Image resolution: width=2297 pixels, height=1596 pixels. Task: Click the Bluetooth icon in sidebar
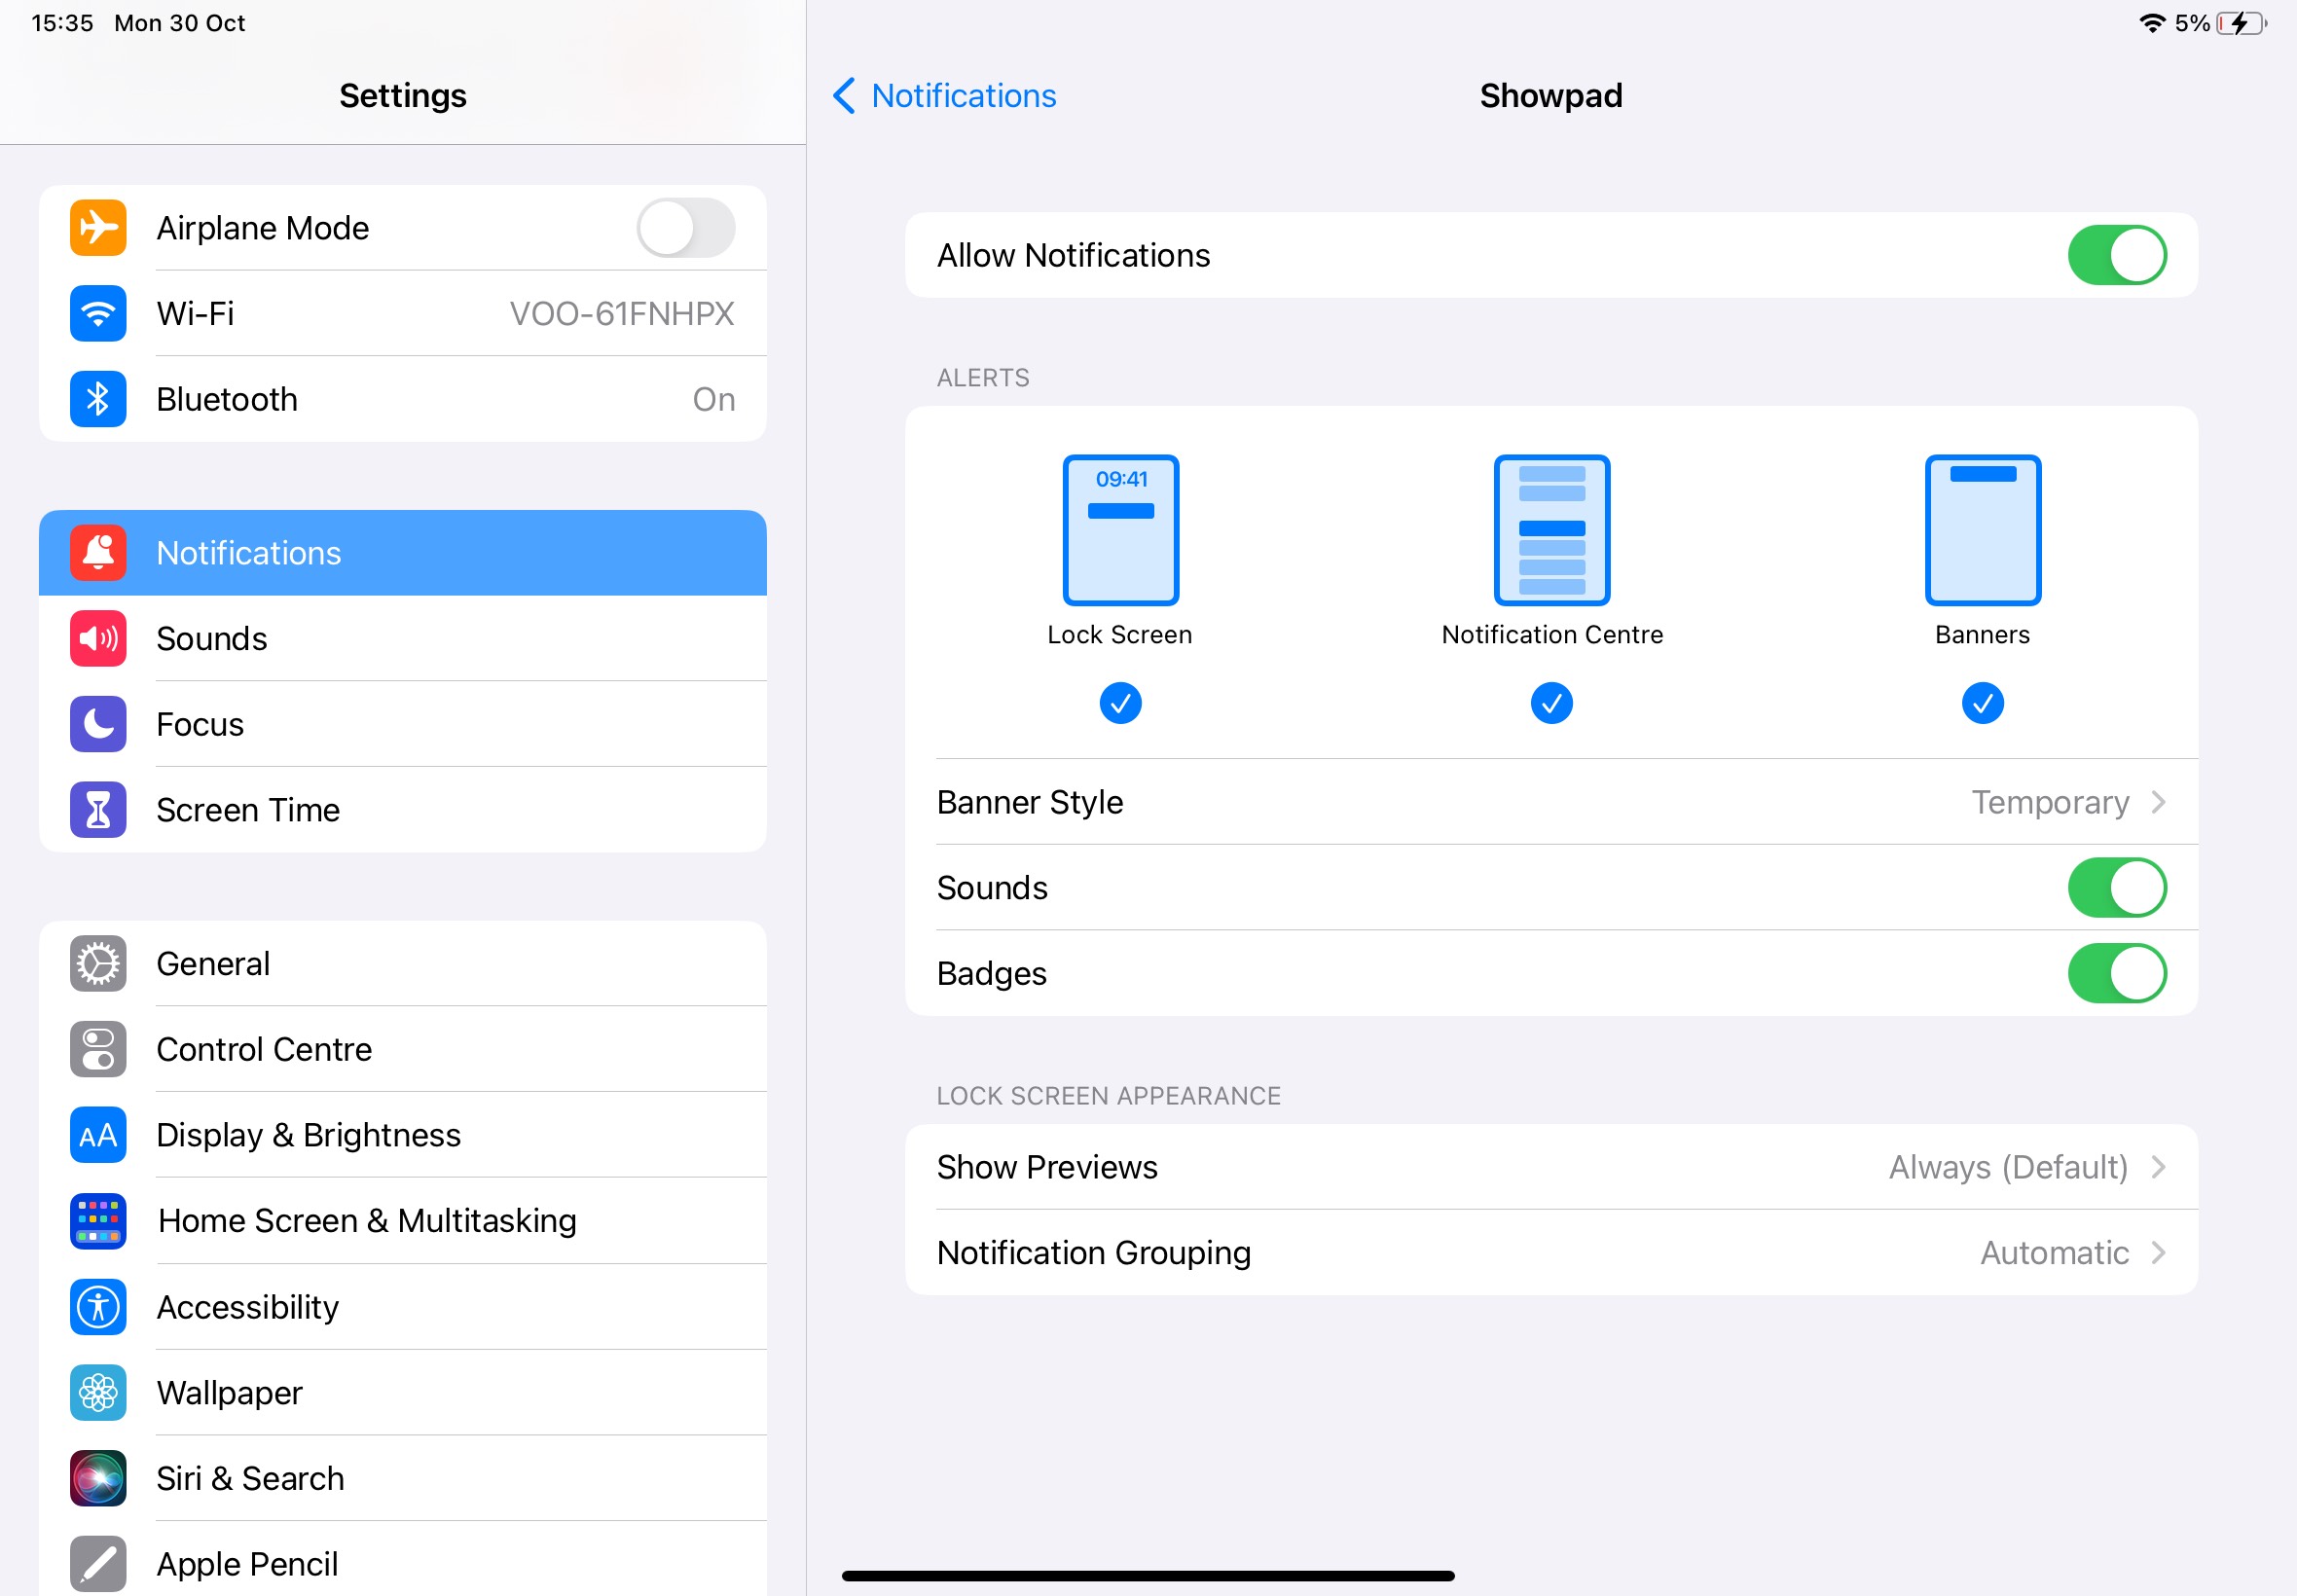98,399
